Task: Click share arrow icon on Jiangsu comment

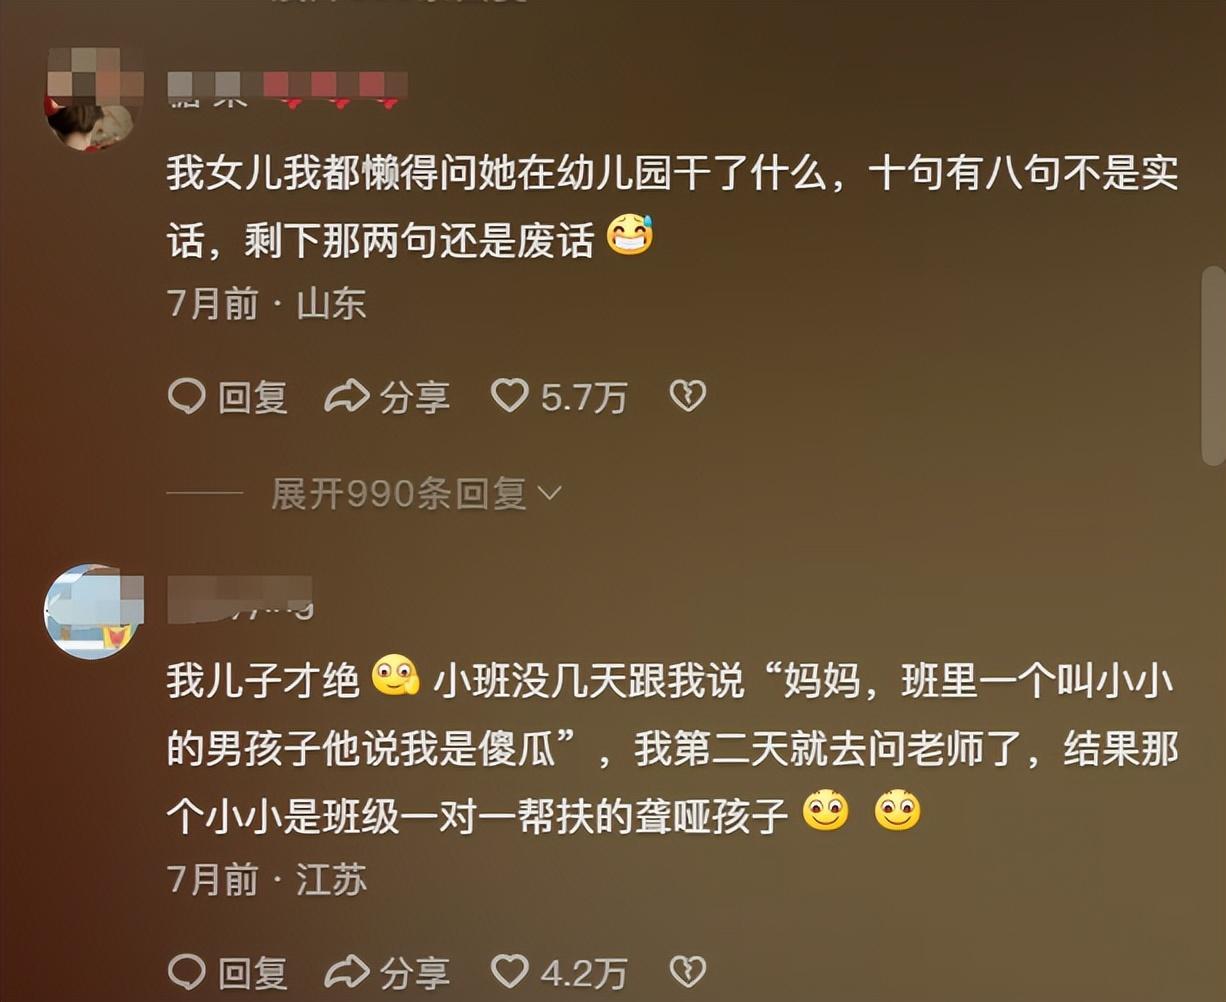Action: (348, 971)
